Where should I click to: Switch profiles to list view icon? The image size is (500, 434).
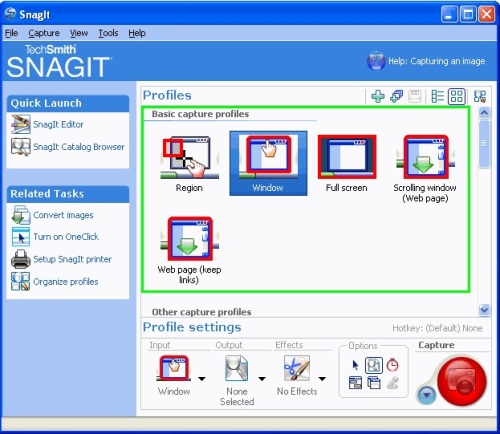tap(437, 97)
